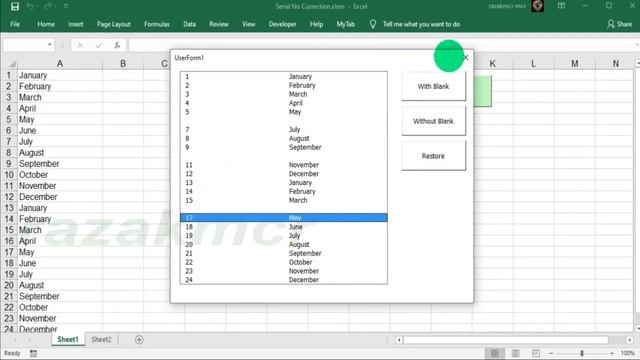Open the Page Layout tab
Viewport: 640px width, 360px height.
113,24
